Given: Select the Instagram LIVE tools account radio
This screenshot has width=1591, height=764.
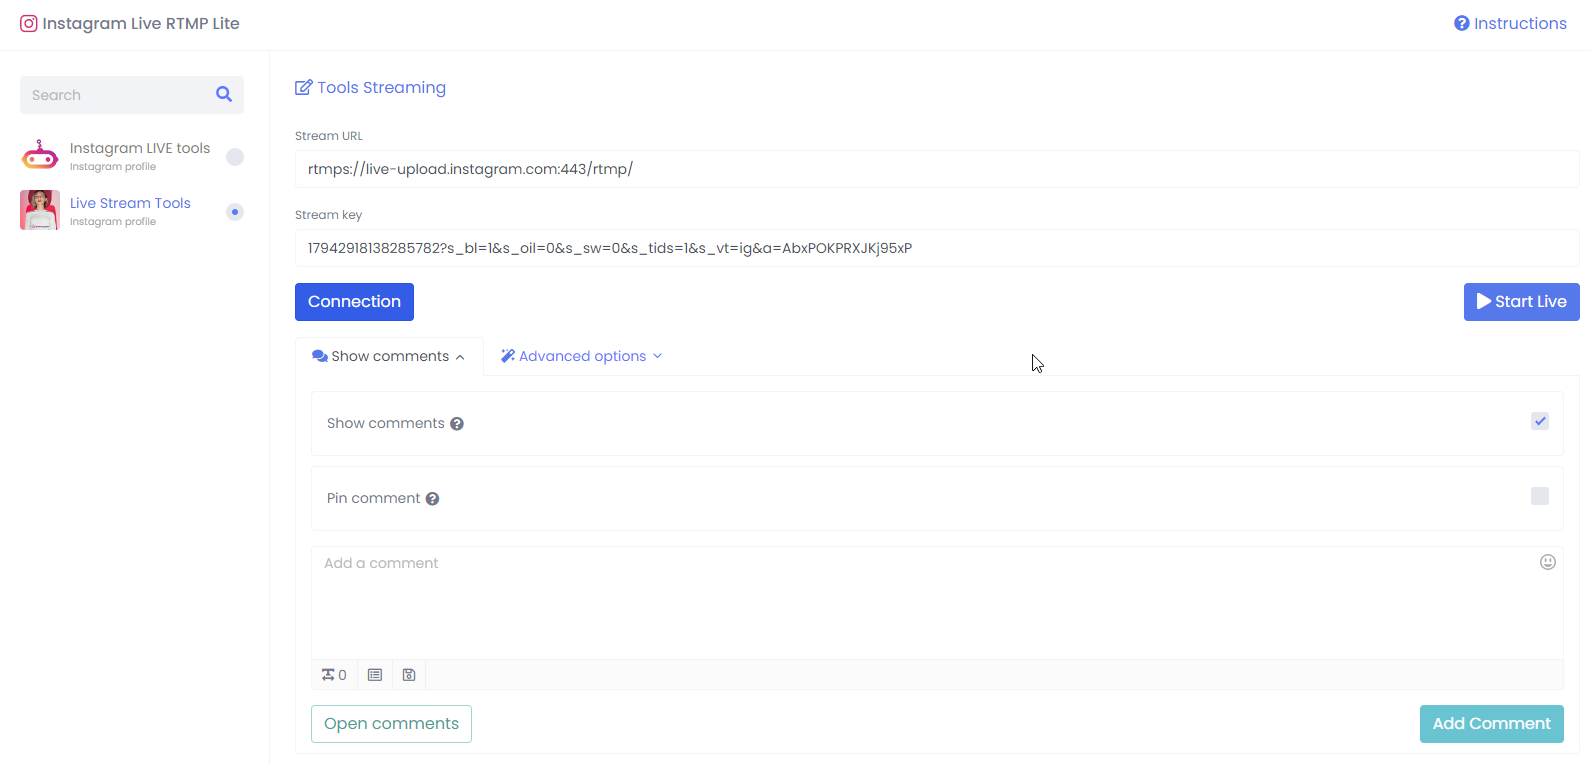Looking at the screenshot, I should click(x=235, y=157).
